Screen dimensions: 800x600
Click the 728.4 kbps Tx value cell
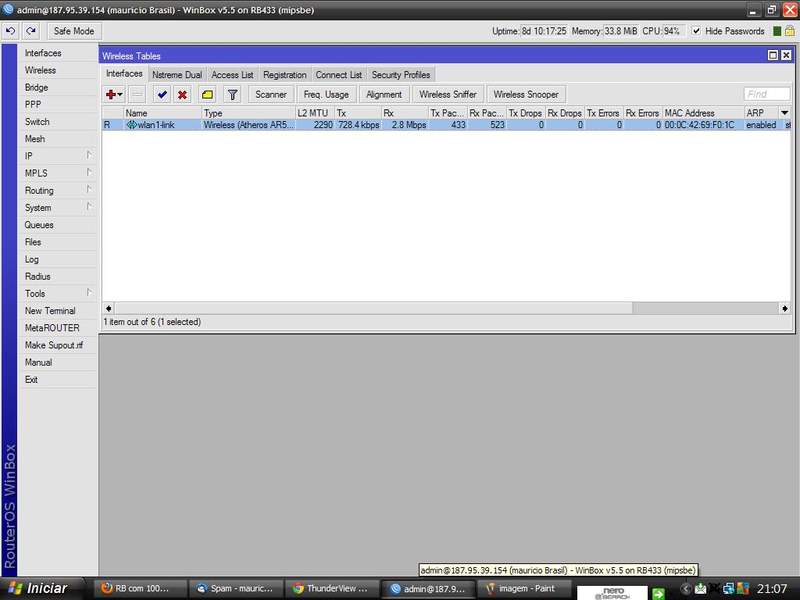(358, 124)
